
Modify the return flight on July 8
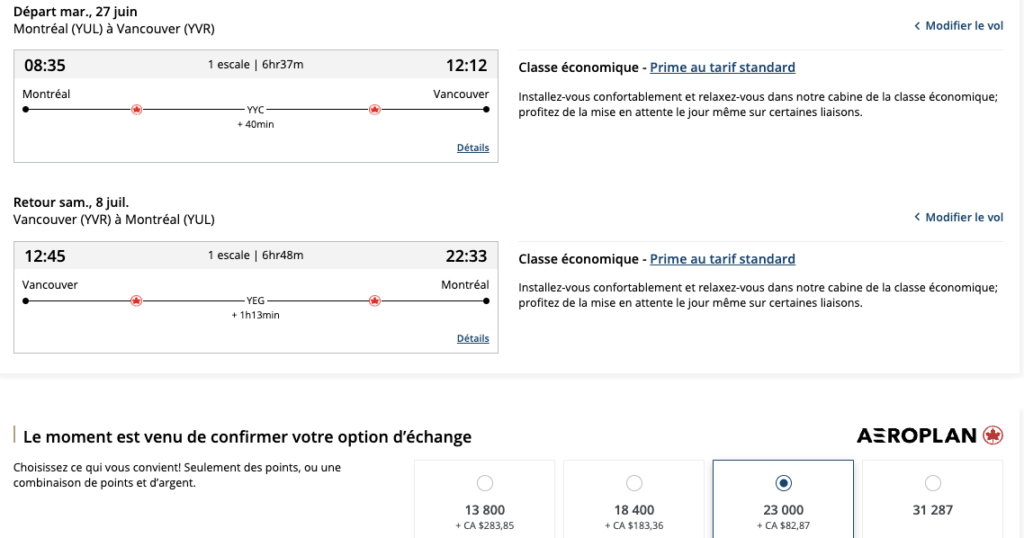(959, 217)
